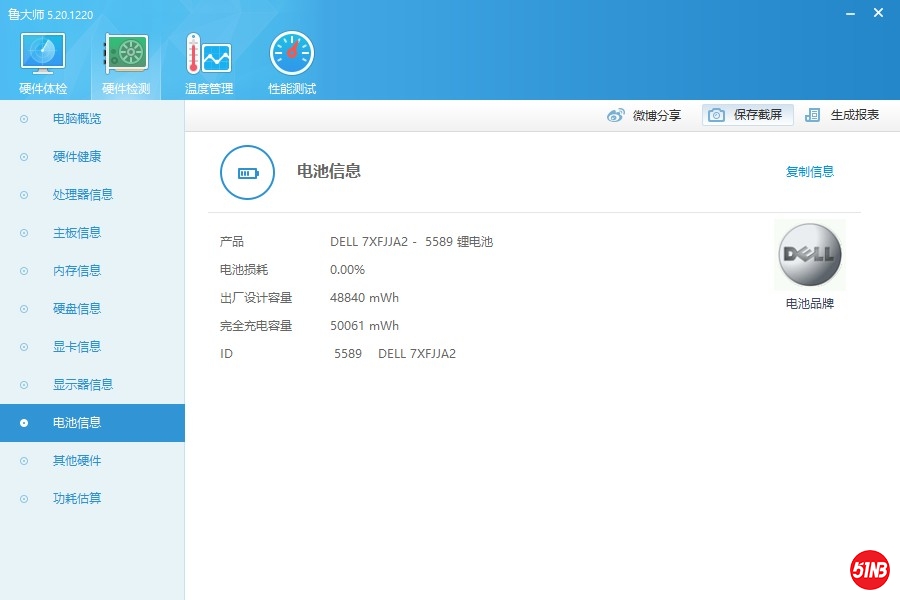This screenshot has width=900, height=600.
Task: Go to 硬件健康 in the sidebar
Action: point(77,157)
